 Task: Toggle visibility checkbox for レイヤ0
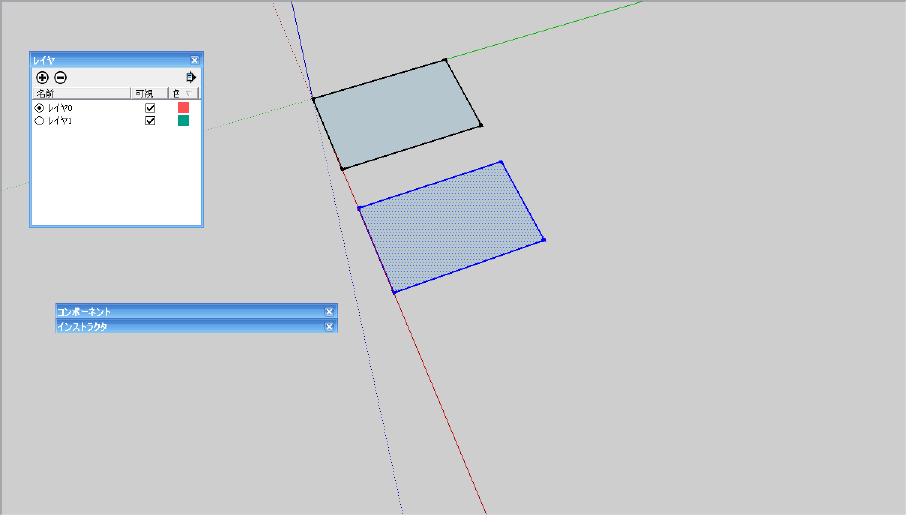pyautogui.click(x=150, y=108)
